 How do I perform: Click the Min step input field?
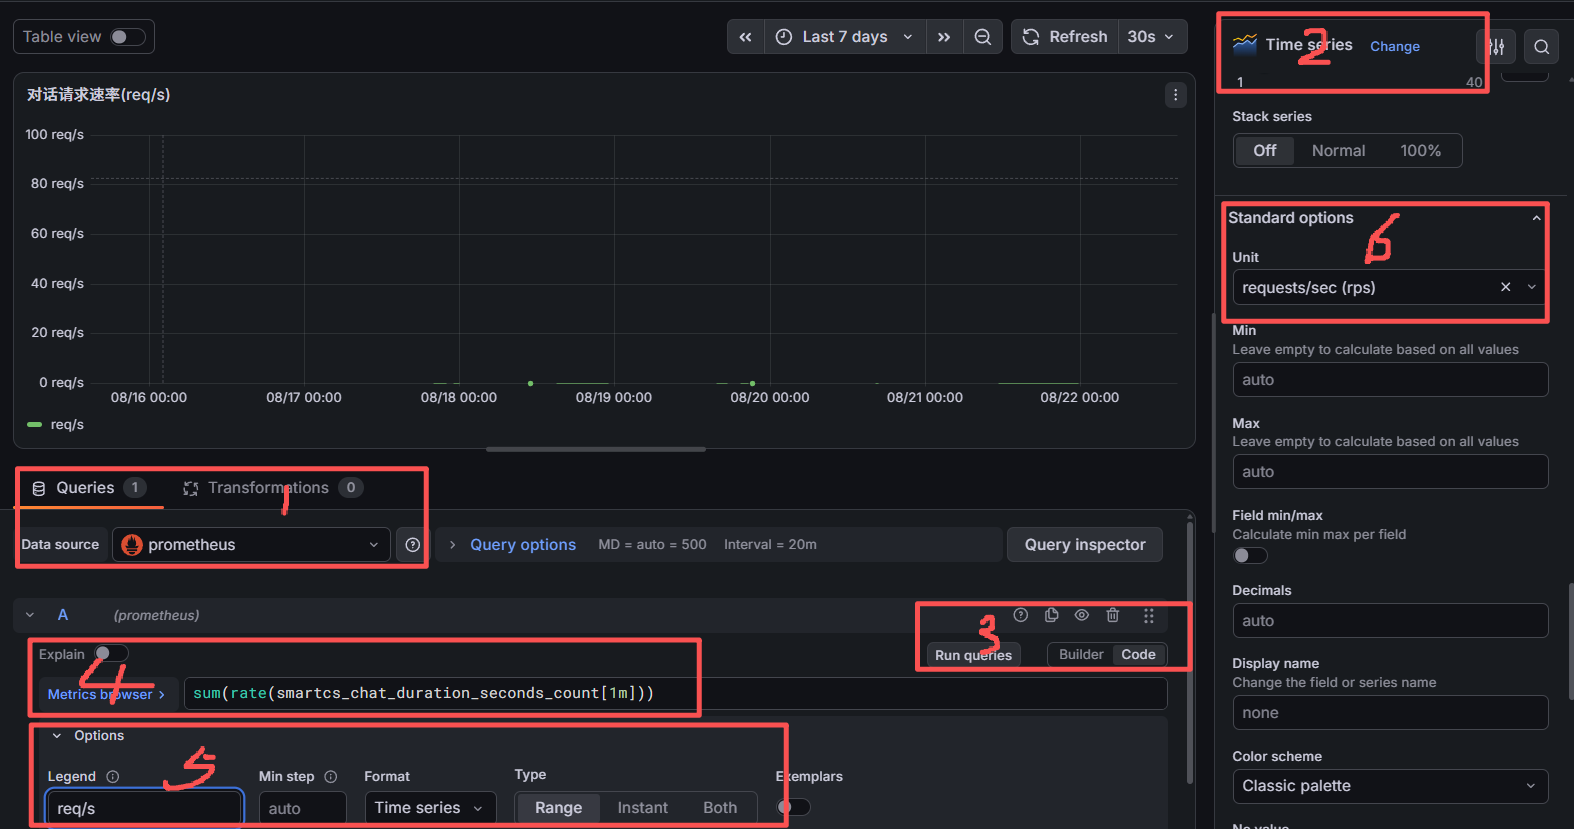pyautogui.click(x=302, y=808)
